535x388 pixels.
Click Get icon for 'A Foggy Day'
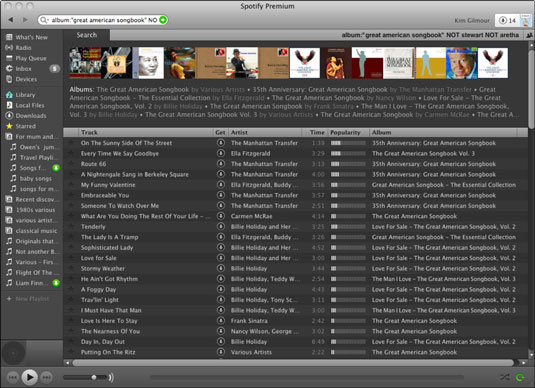point(221,289)
